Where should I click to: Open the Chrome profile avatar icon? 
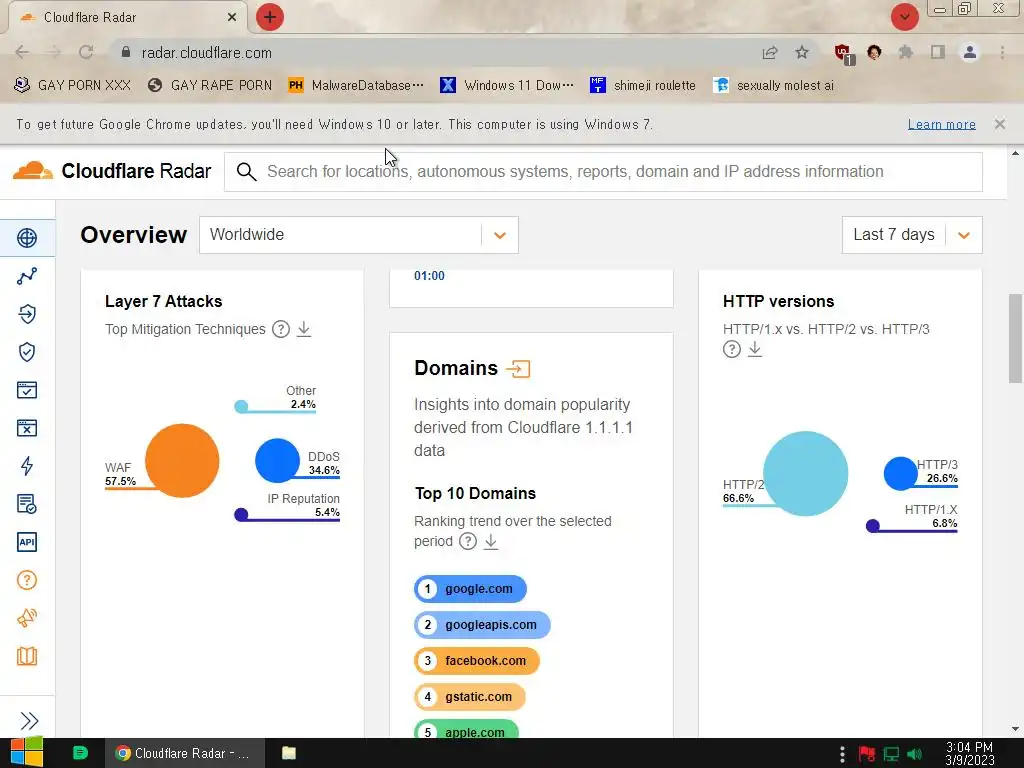point(970,52)
